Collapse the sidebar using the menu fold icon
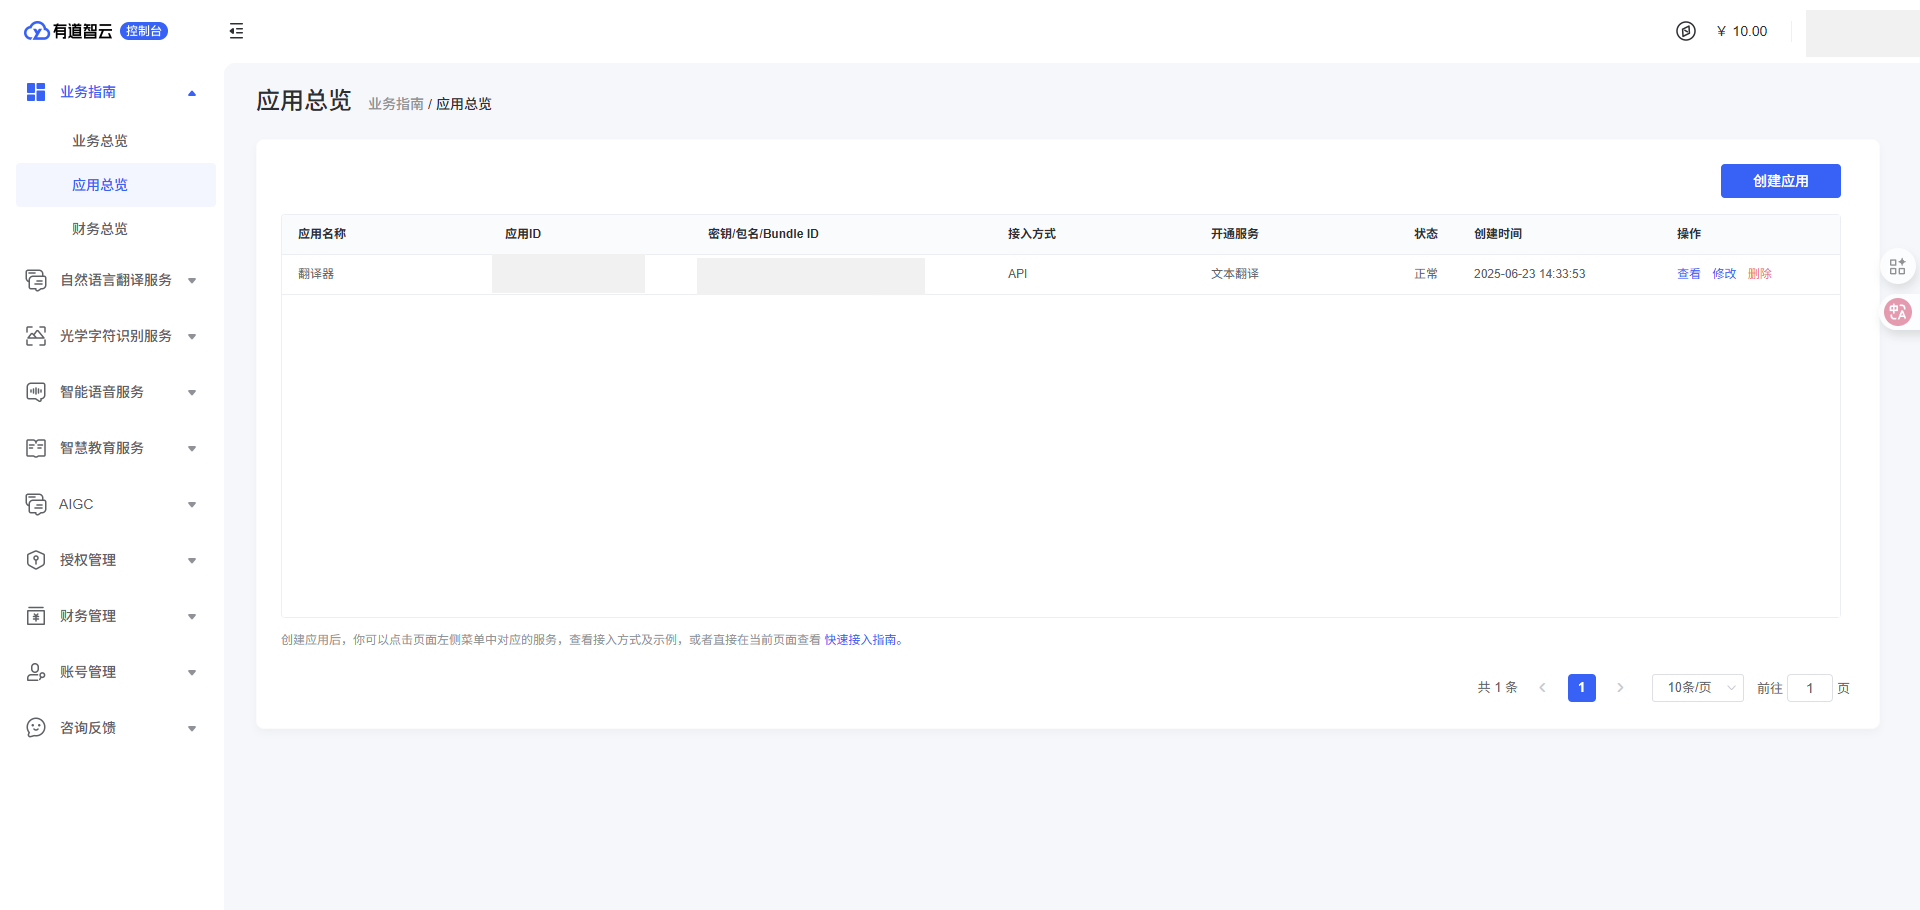This screenshot has height=910, width=1920. (236, 31)
